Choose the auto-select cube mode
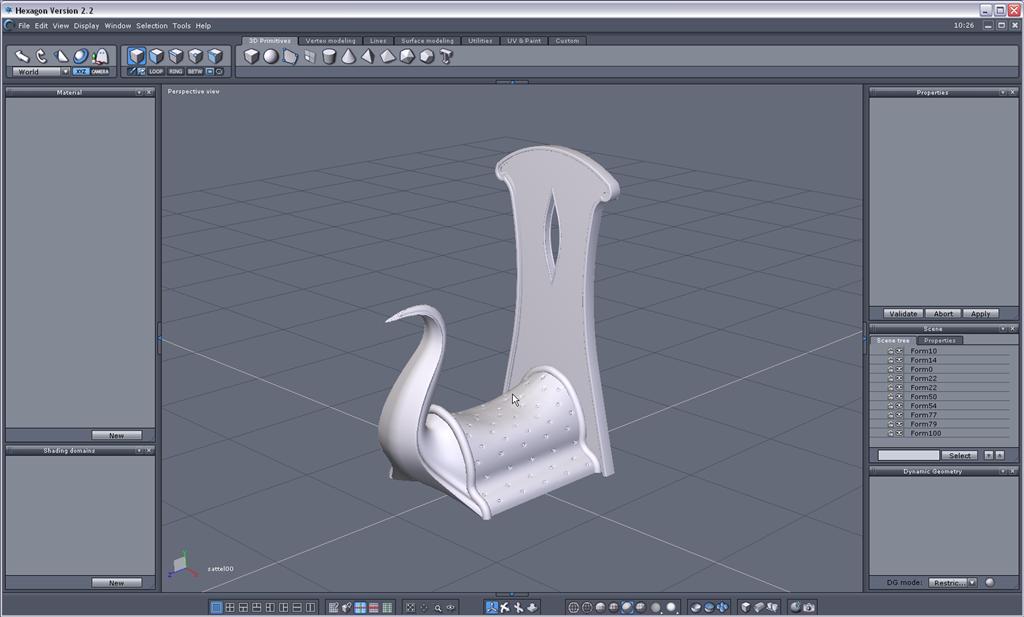 coord(216,56)
